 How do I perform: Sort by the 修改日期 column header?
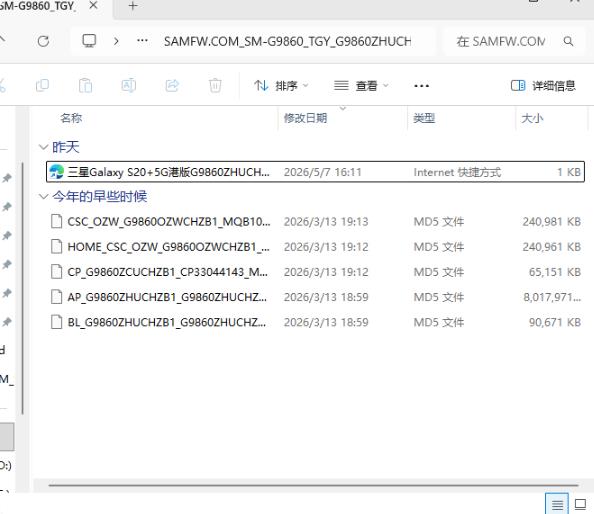(x=305, y=118)
